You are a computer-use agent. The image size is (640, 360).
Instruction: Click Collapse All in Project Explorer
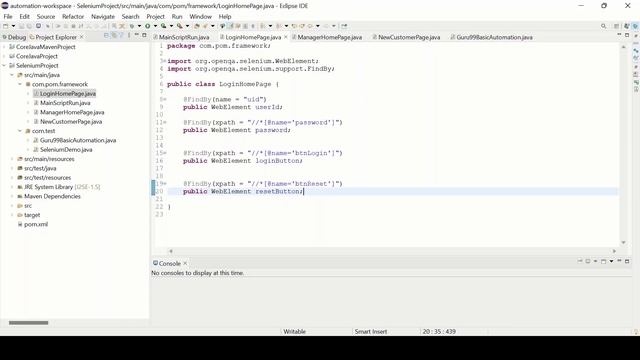106,36
